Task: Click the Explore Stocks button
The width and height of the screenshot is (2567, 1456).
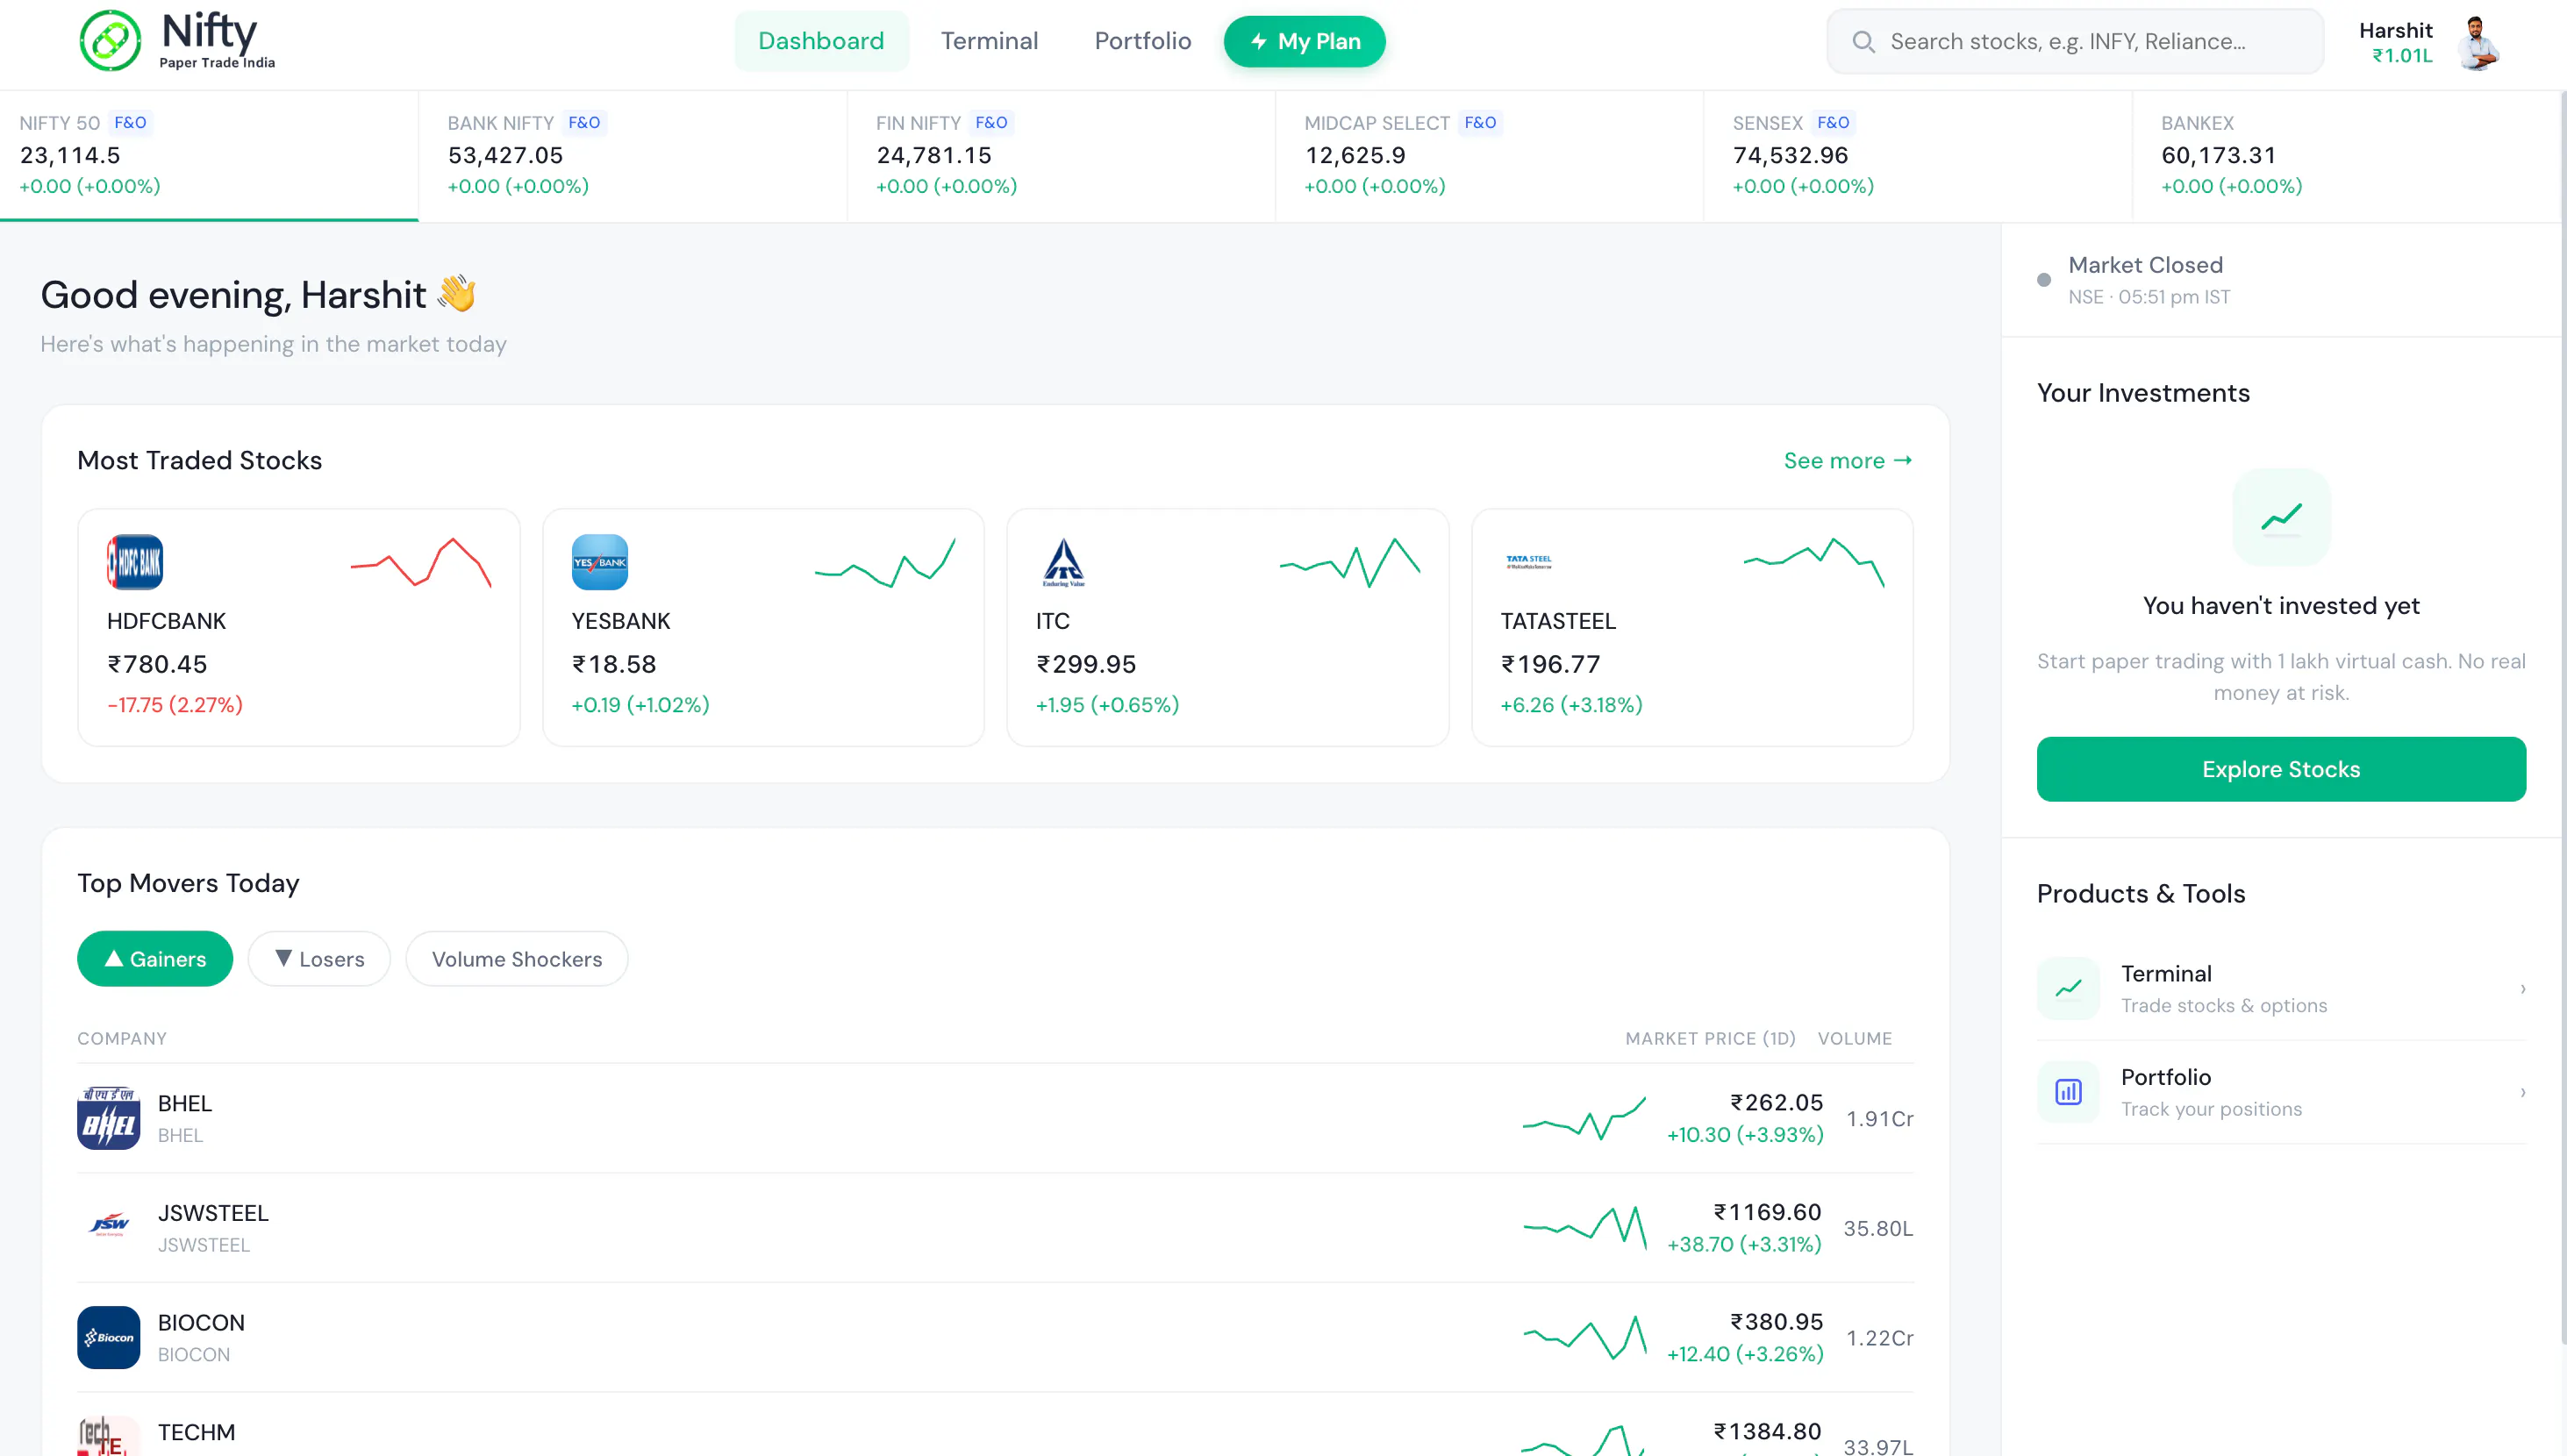Action: [x=2281, y=769]
